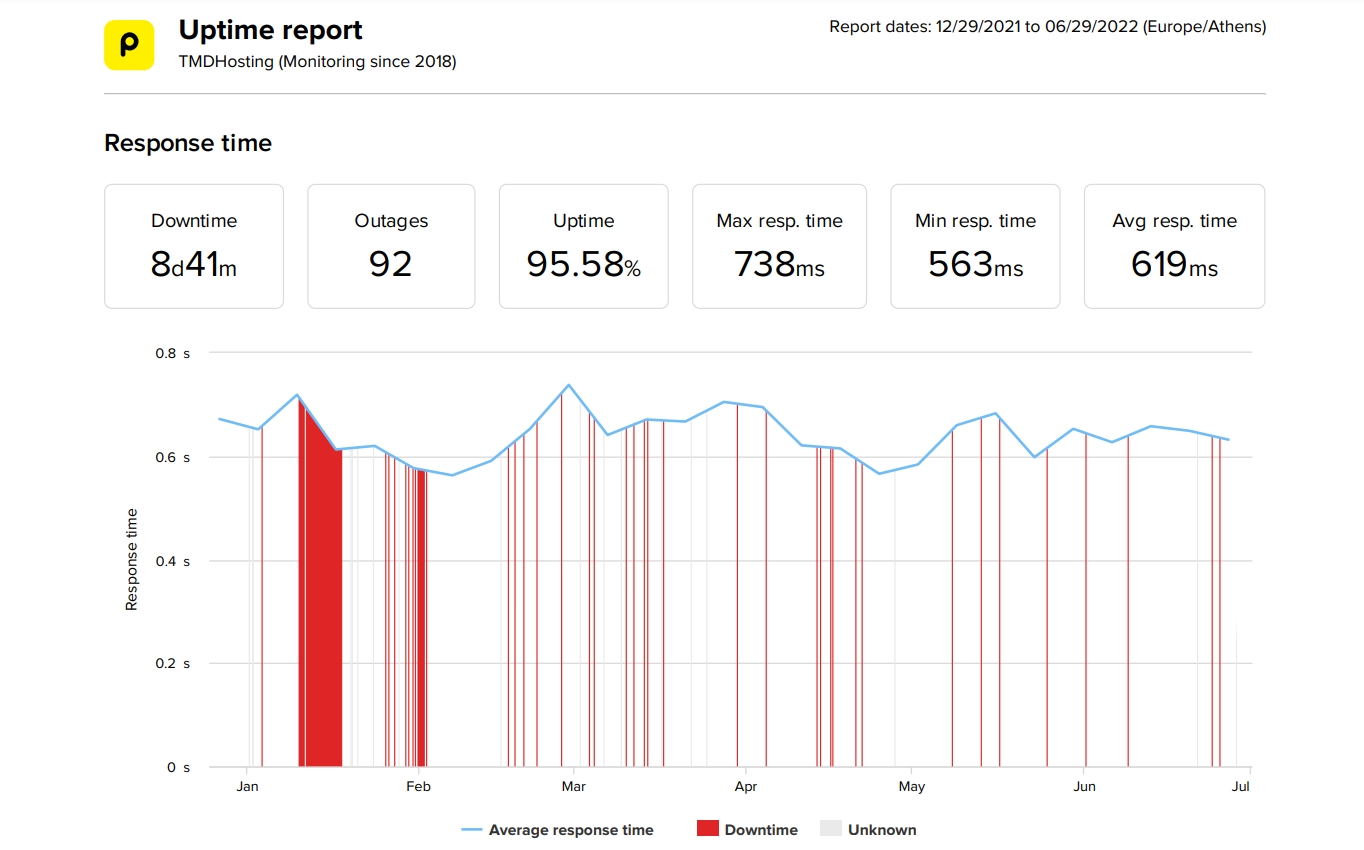Click the 0.4 s y-axis label
The width and height of the screenshot is (1364, 850).
(173, 561)
